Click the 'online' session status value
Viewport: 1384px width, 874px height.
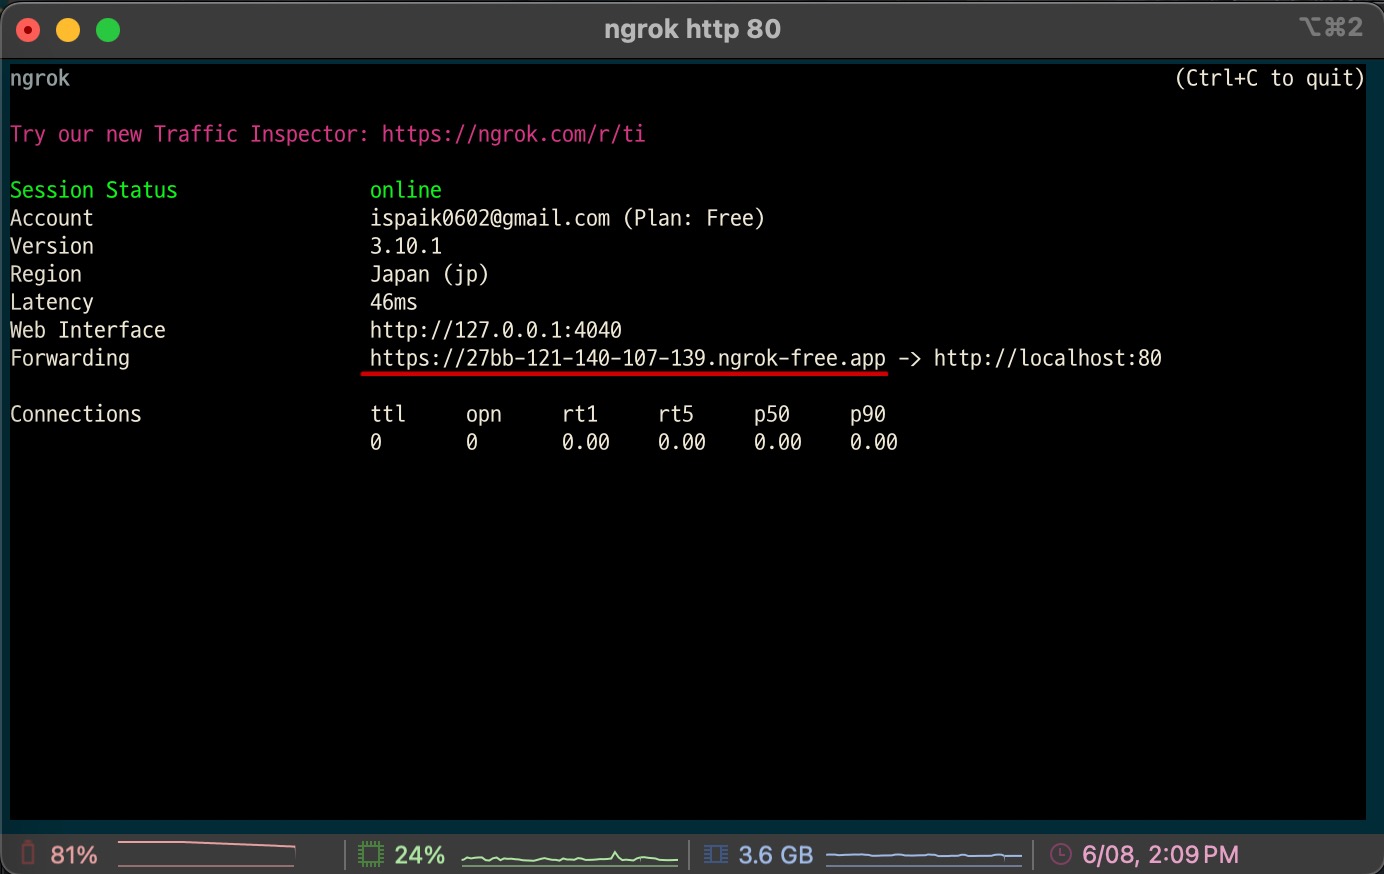406,190
